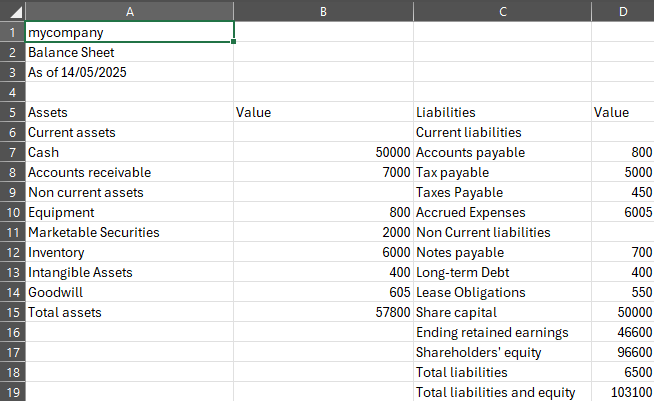Image resolution: width=654 pixels, height=401 pixels.
Task: Click the select-all corner triangle
Action: tap(16, 13)
